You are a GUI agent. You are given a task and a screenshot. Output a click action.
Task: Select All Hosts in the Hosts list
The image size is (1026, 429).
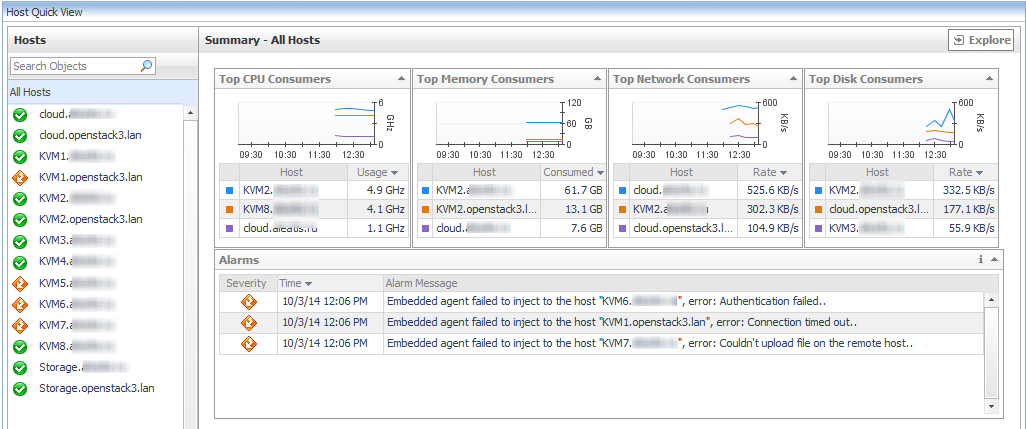[30, 92]
